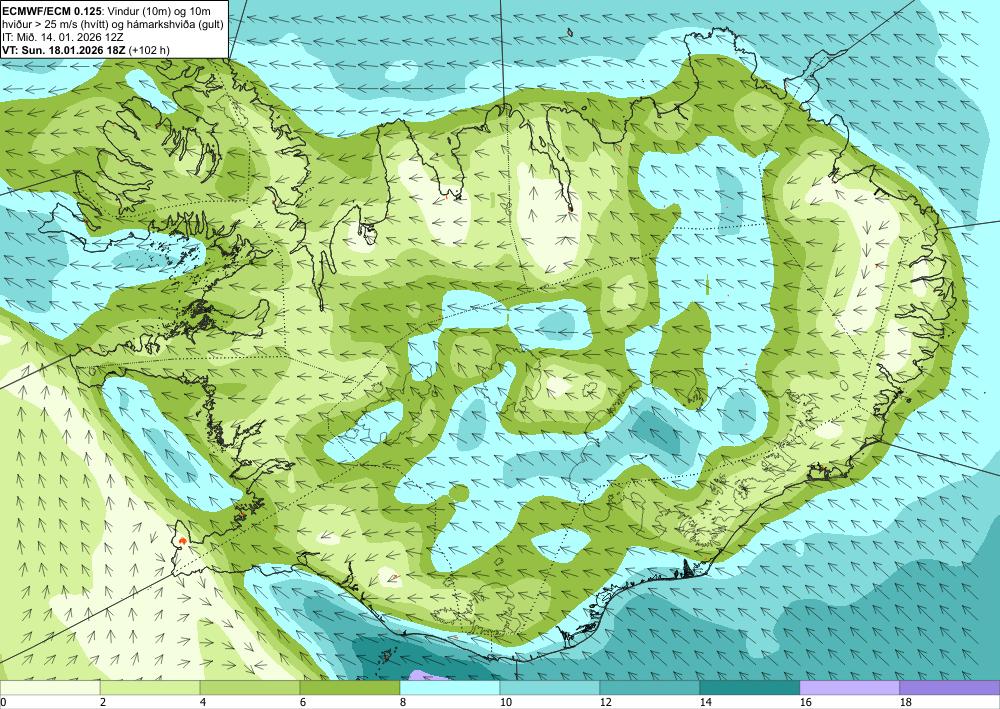Click the legend value '8'
Image resolution: width=1000 pixels, height=709 pixels.
tap(403, 703)
